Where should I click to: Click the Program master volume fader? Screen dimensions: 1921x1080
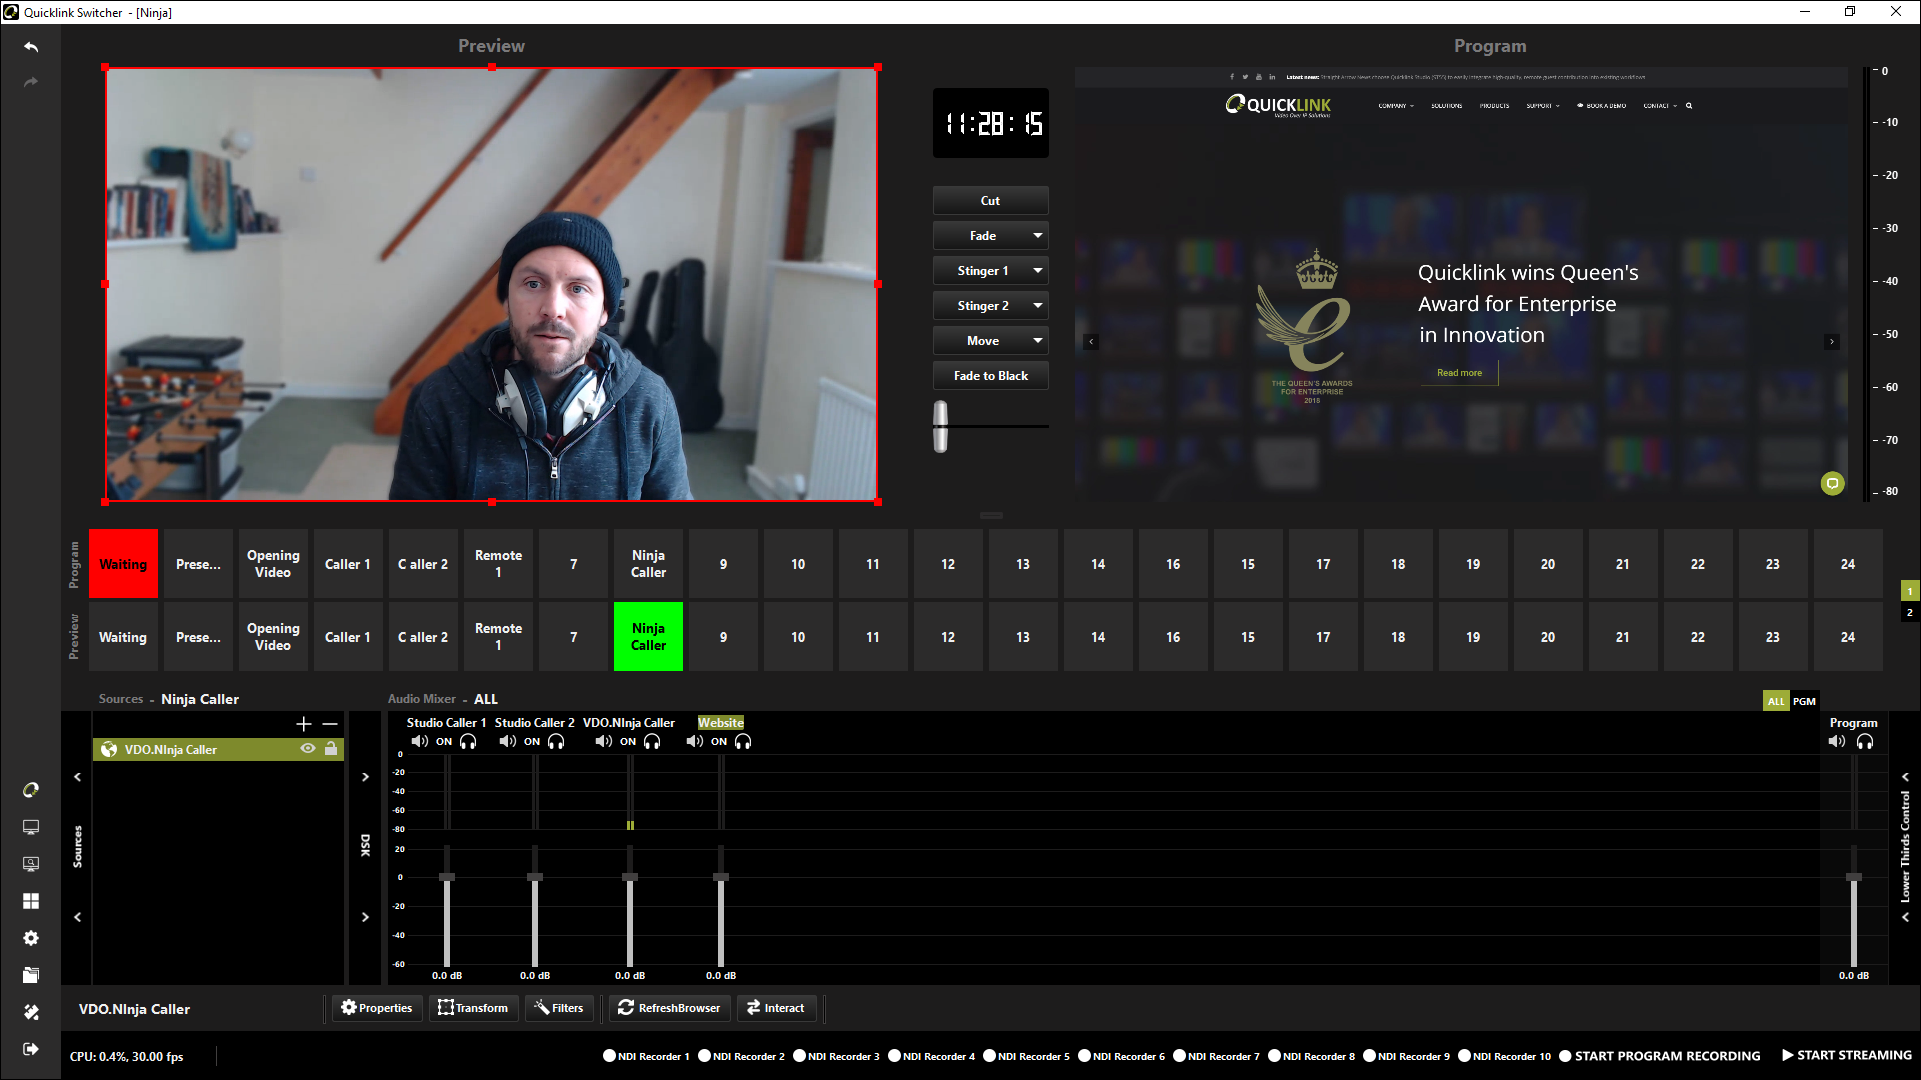[x=1854, y=878]
